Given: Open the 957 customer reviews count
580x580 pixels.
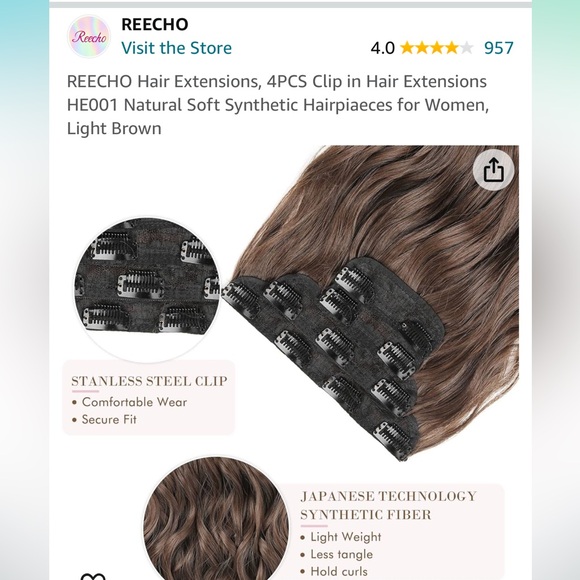Looking at the screenshot, I should pos(499,48).
